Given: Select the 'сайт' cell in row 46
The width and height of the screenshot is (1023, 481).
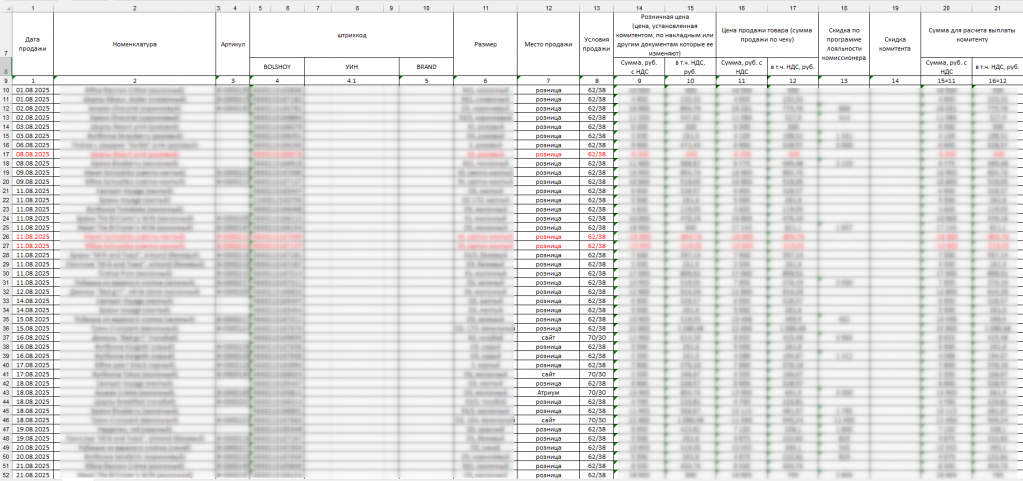Looking at the screenshot, I should [548, 420].
